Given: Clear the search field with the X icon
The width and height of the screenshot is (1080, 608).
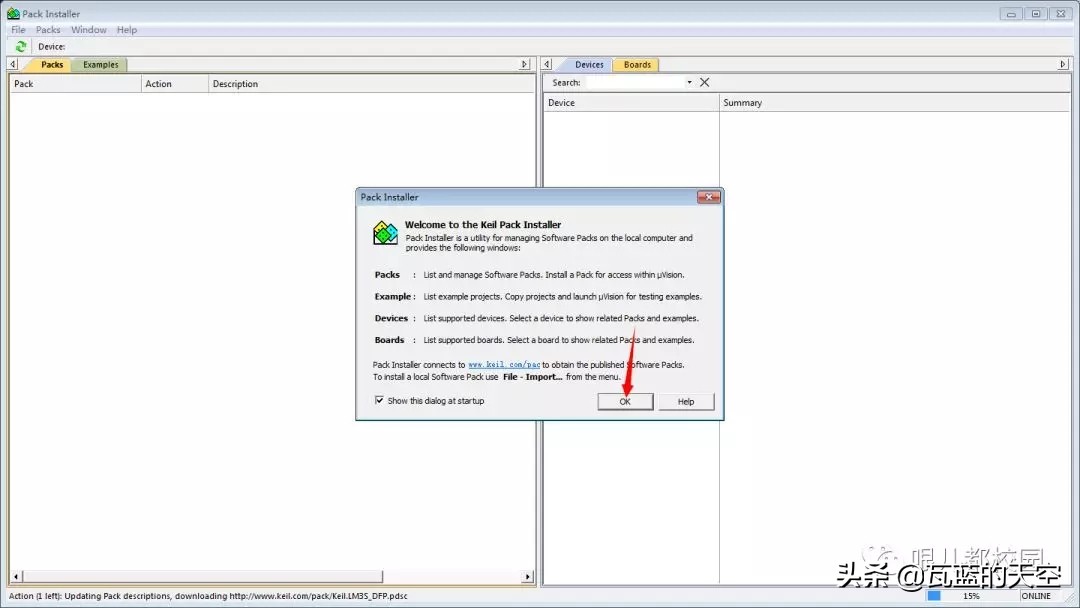Looking at the screenshot, I should point(704,82).
